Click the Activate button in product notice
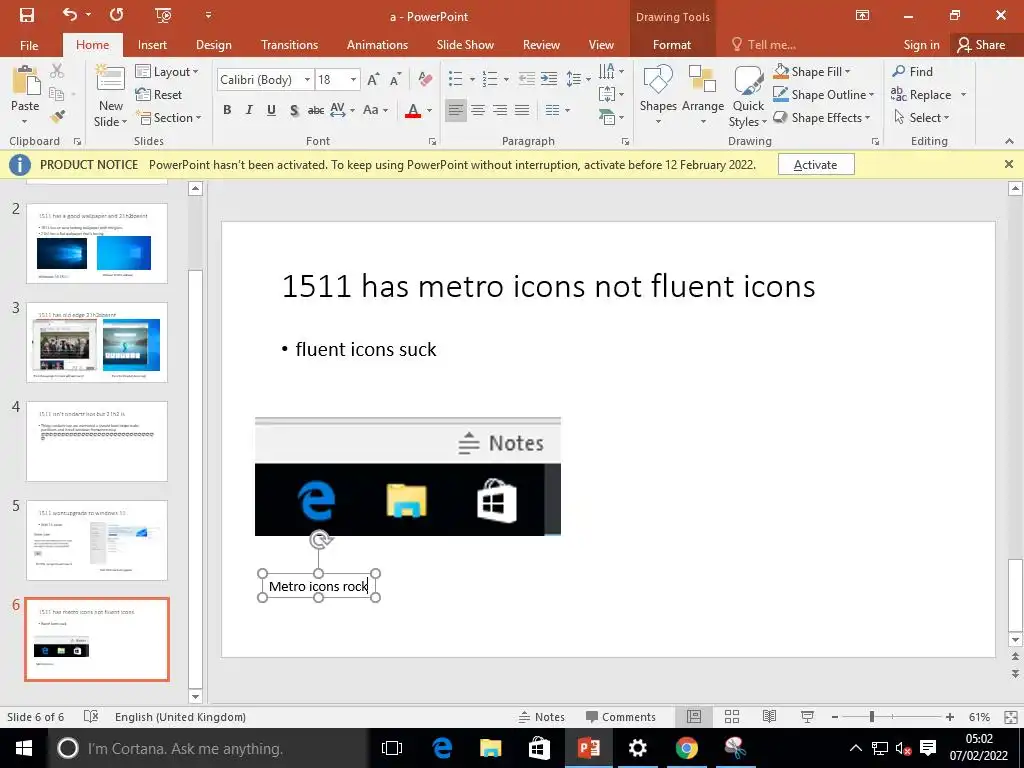The image size is (1024, 768). (816, 165)
